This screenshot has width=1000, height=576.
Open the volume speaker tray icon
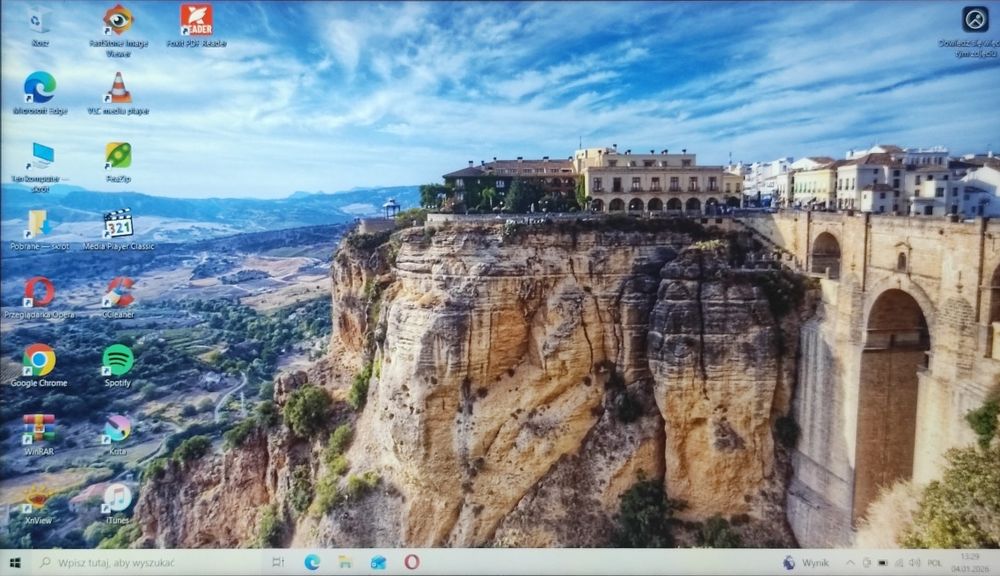tap(915, 563)
